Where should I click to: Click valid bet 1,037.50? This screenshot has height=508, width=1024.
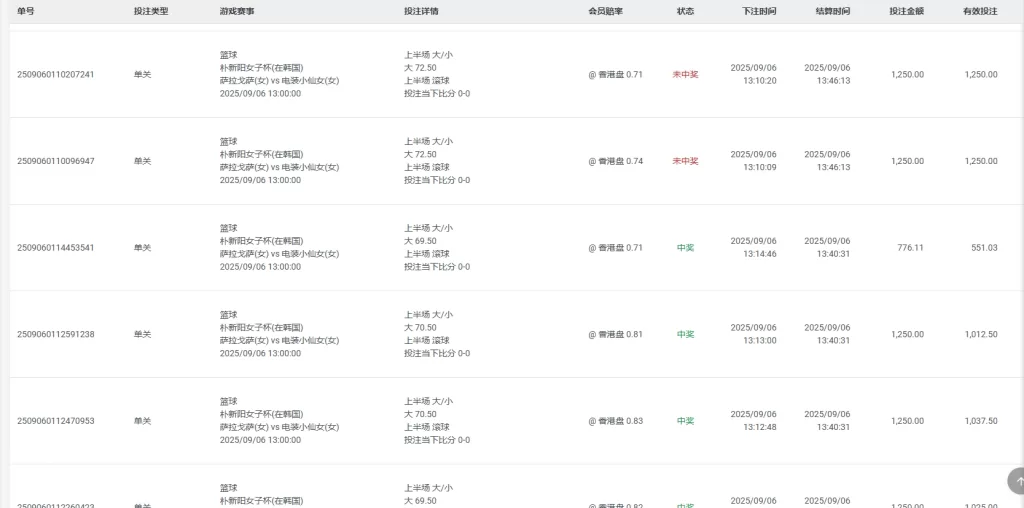[981, 421]
